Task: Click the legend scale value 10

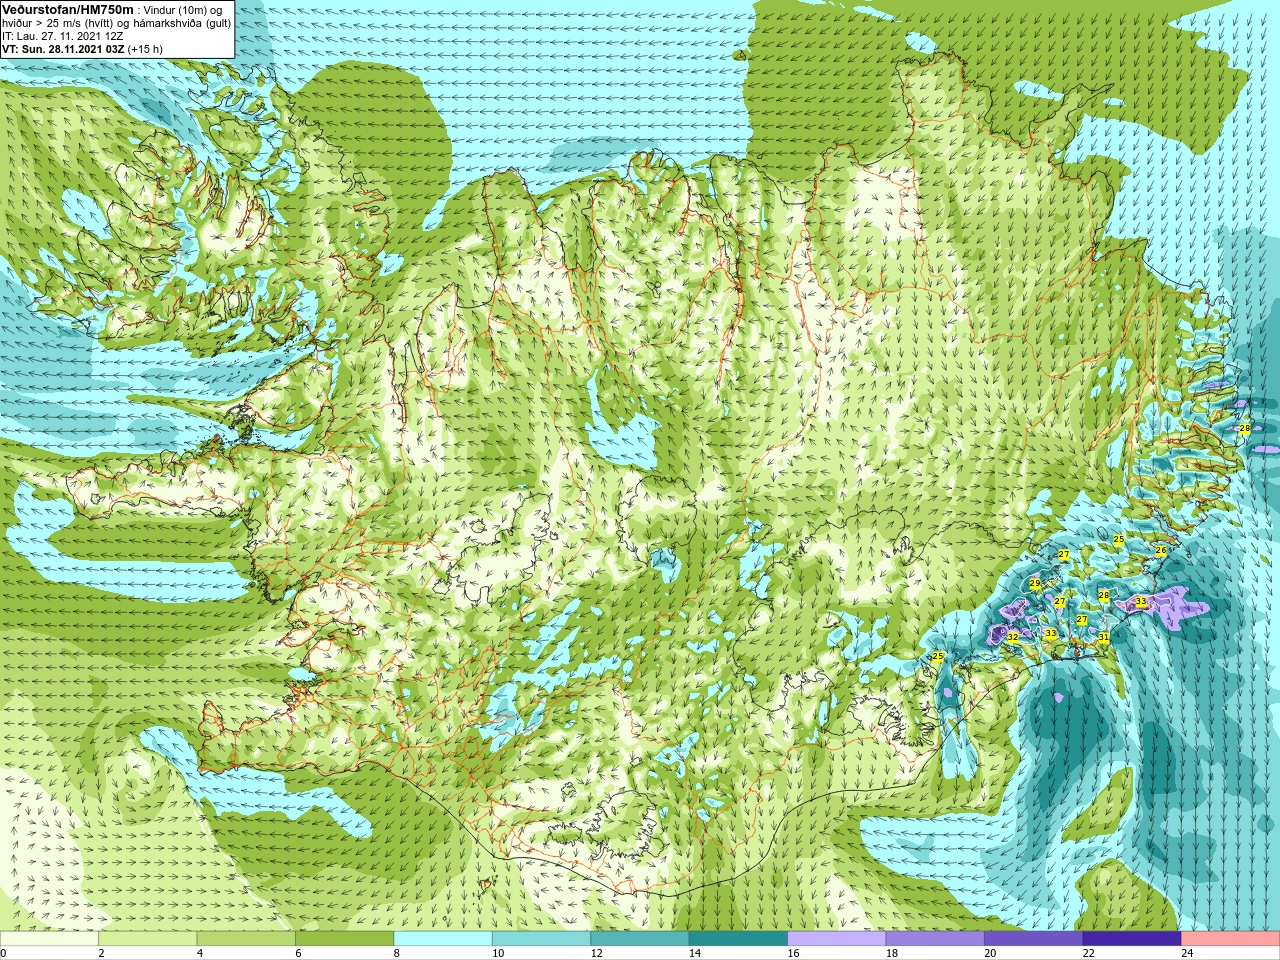Action: pyautogui.click(x=498, y=953)
